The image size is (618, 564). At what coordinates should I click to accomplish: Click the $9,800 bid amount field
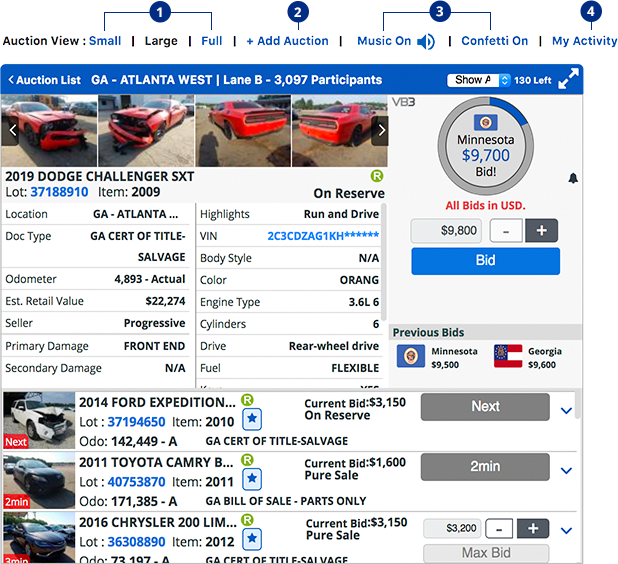[x=447, y=231]
